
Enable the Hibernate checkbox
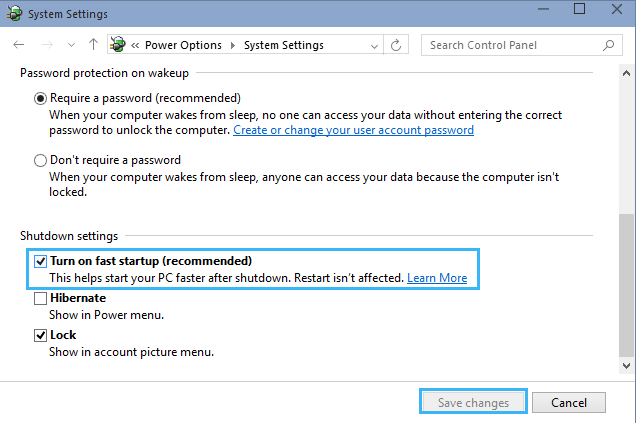41,298
